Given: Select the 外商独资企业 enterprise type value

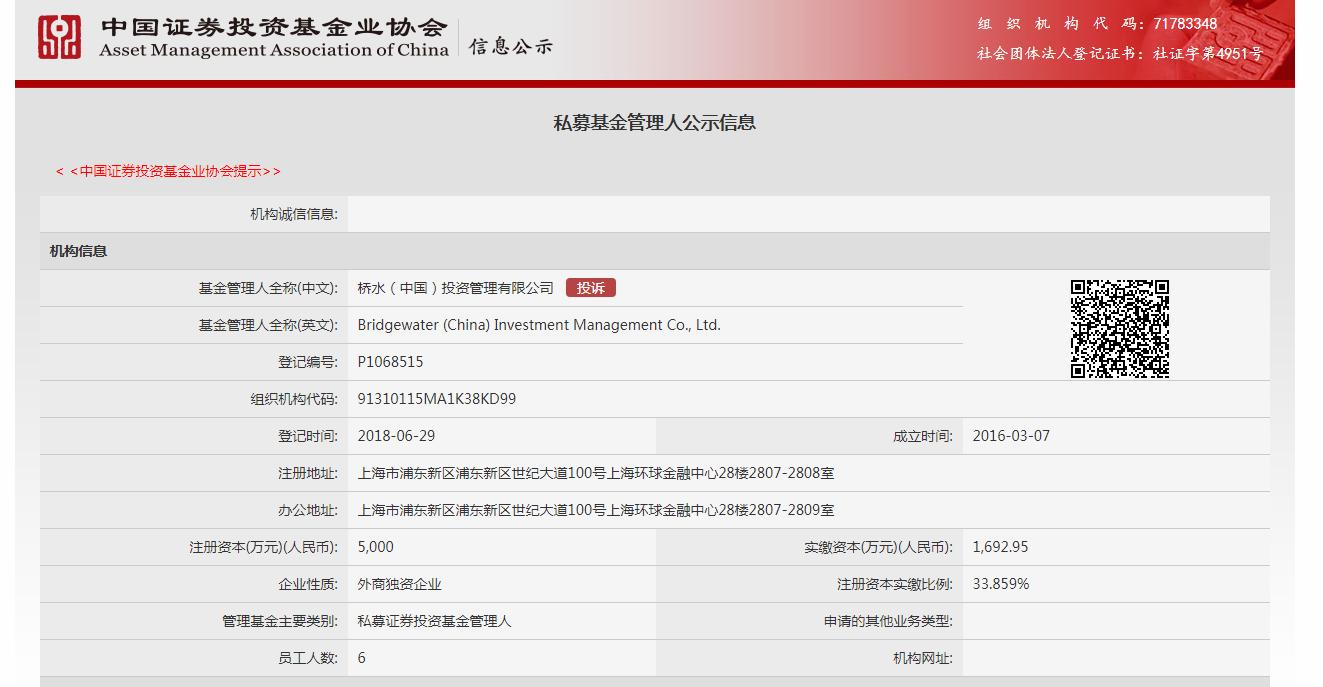Looking at the screenshot, I should [398, 584].
